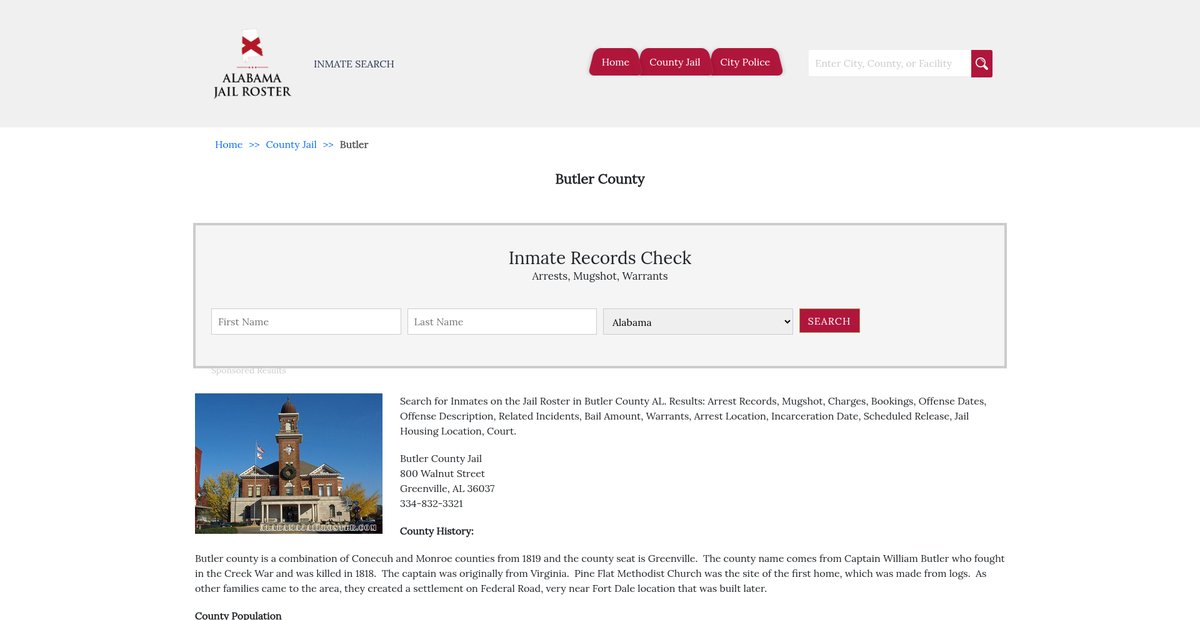Click the INMATE SEARCH header text

point(354,64)
